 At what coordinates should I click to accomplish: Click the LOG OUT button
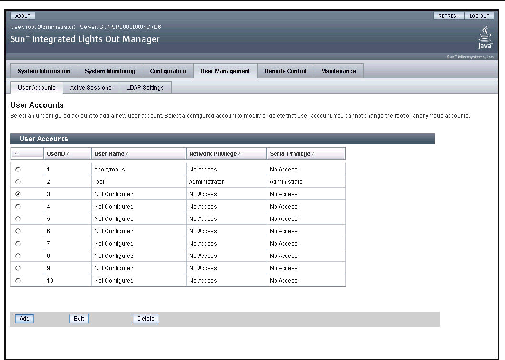click(x=479, y=16)
